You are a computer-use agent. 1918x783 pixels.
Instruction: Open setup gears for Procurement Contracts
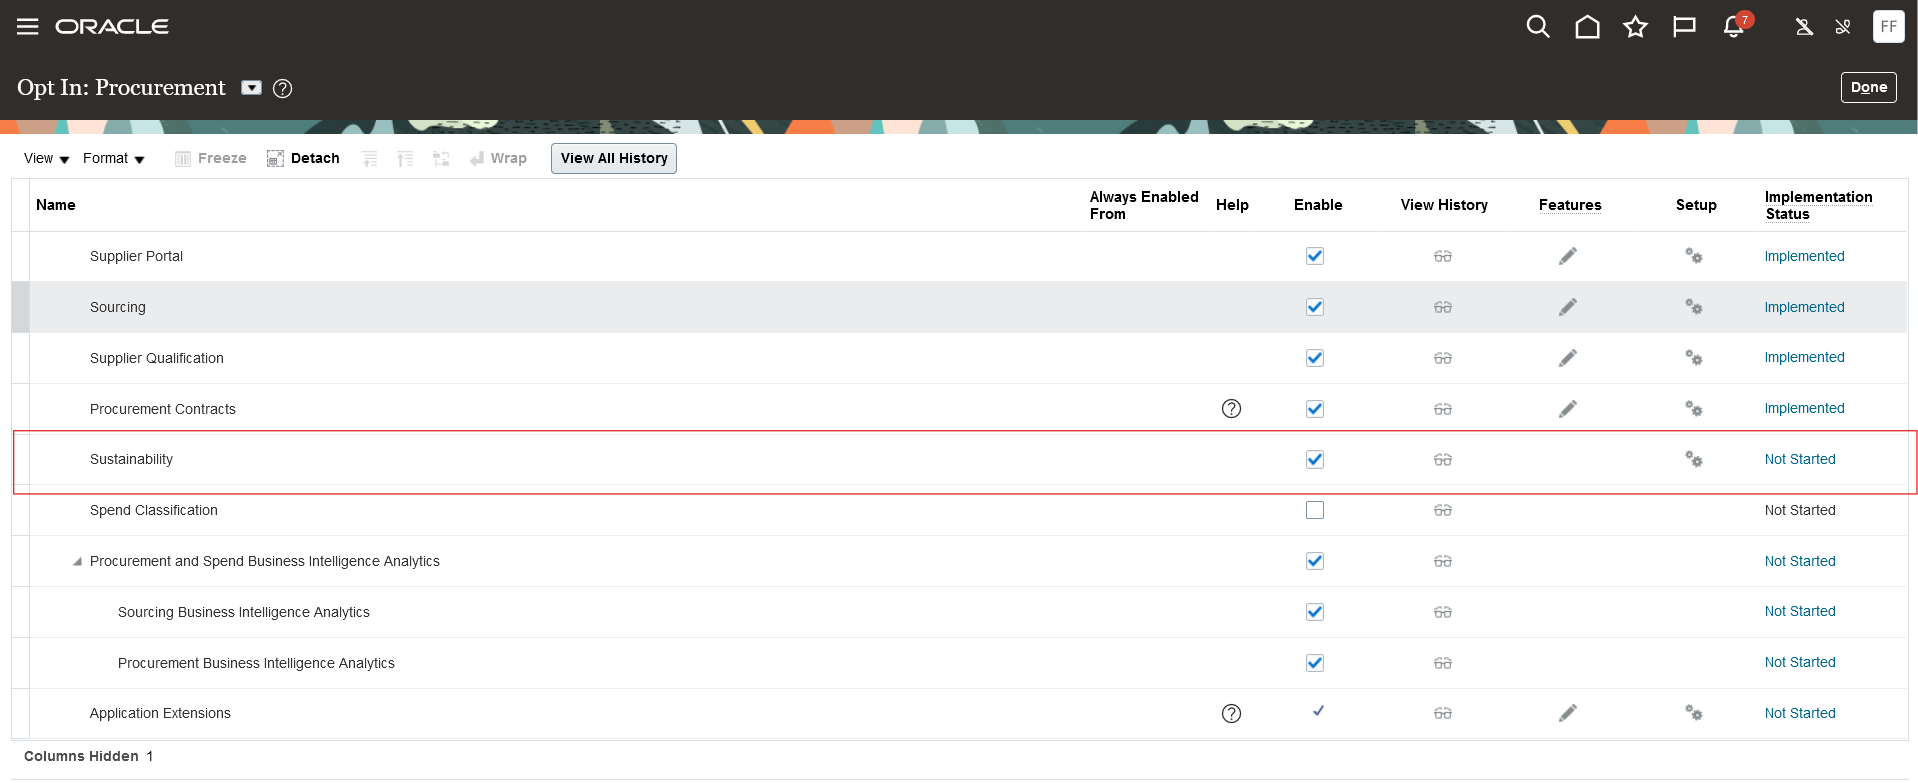pos(1694,409)
